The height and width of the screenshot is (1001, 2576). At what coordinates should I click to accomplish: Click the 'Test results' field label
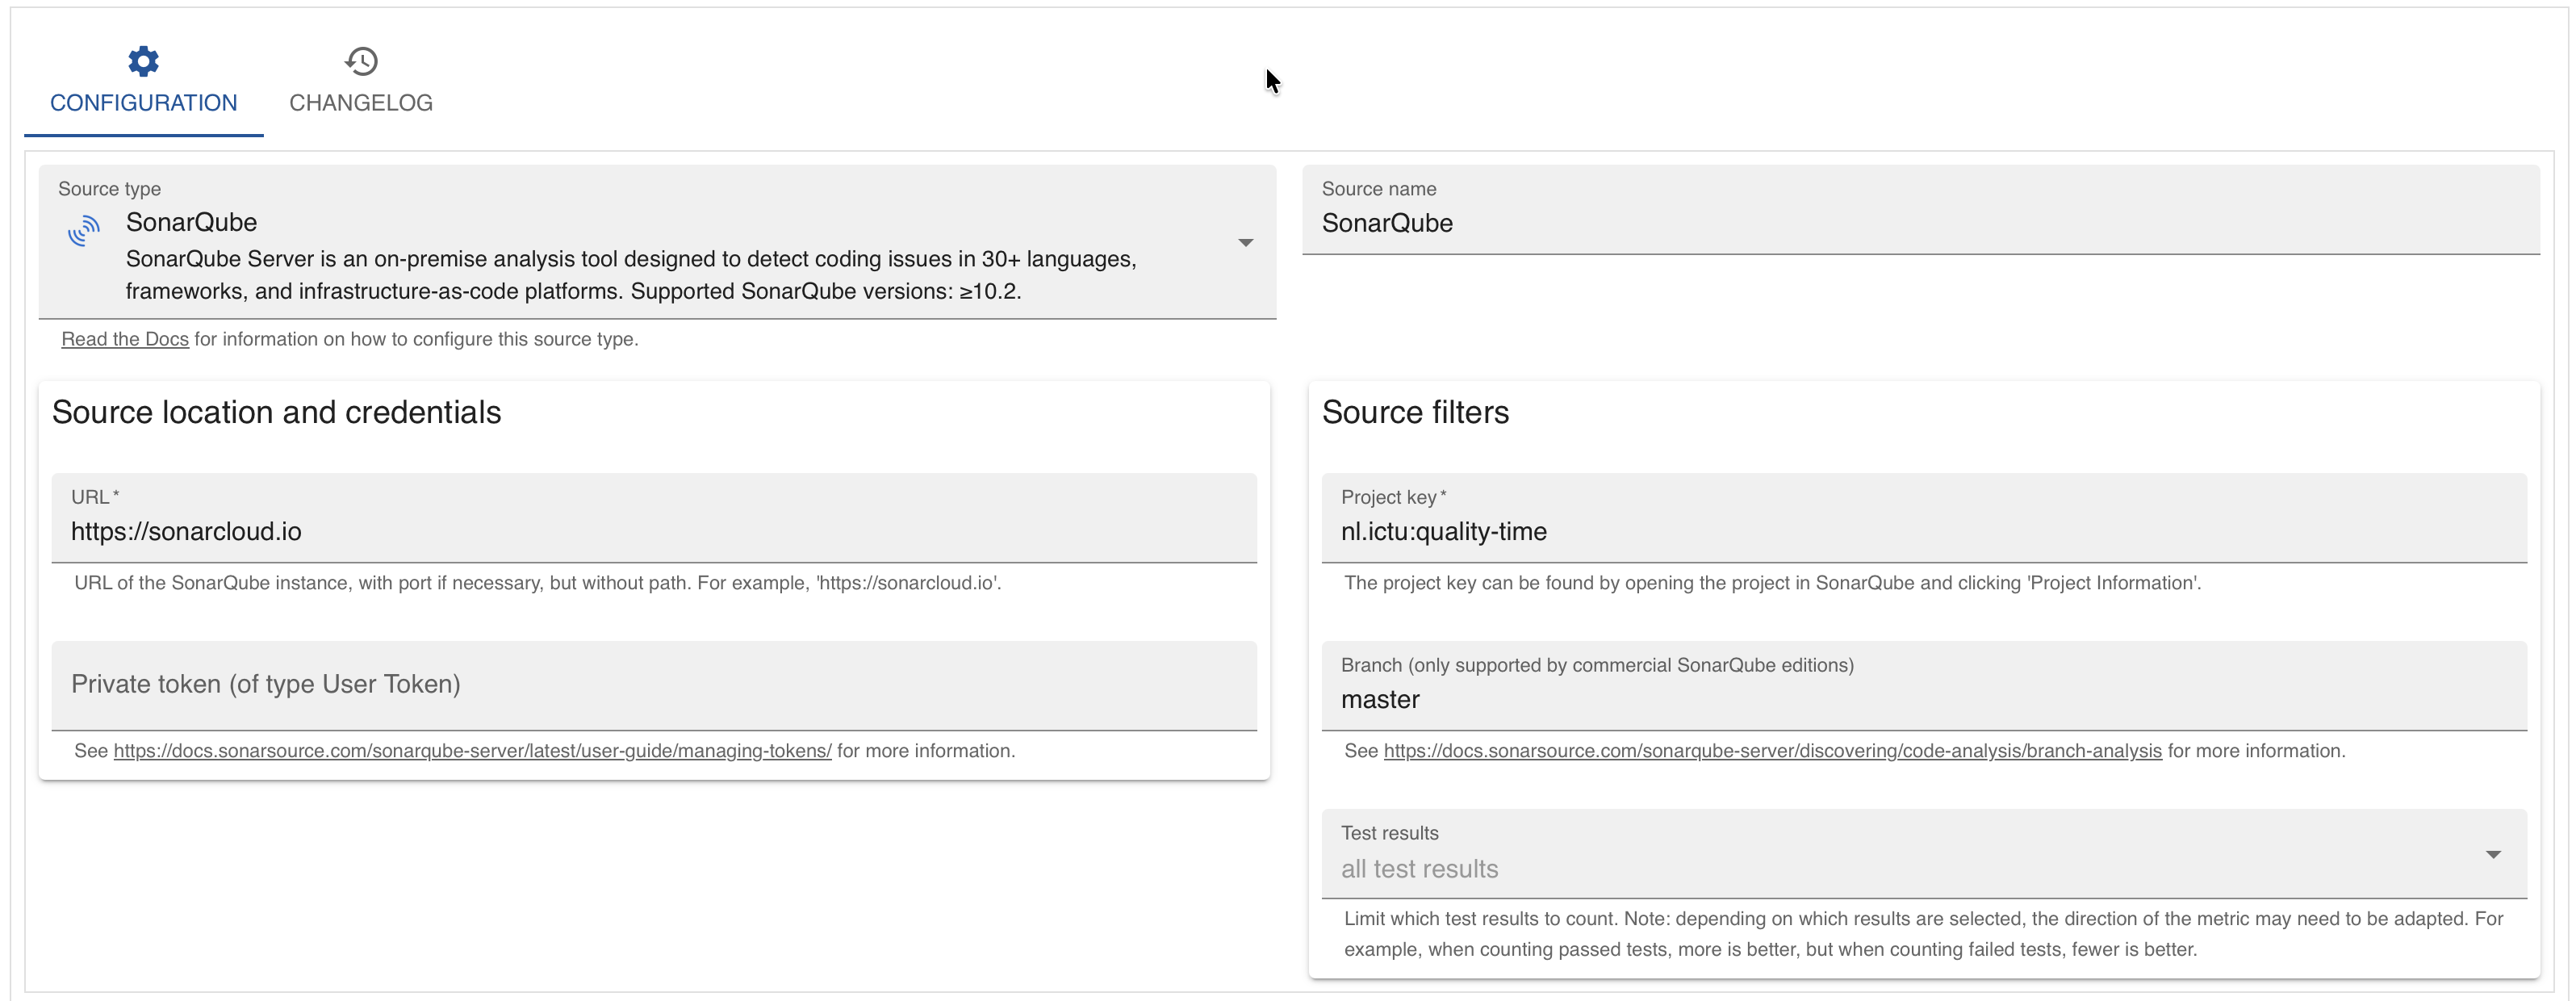pos(1389,833)
